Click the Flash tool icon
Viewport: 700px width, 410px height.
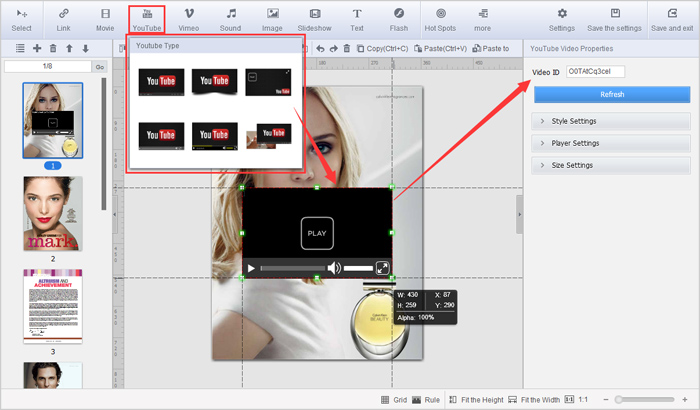point(398,18)
